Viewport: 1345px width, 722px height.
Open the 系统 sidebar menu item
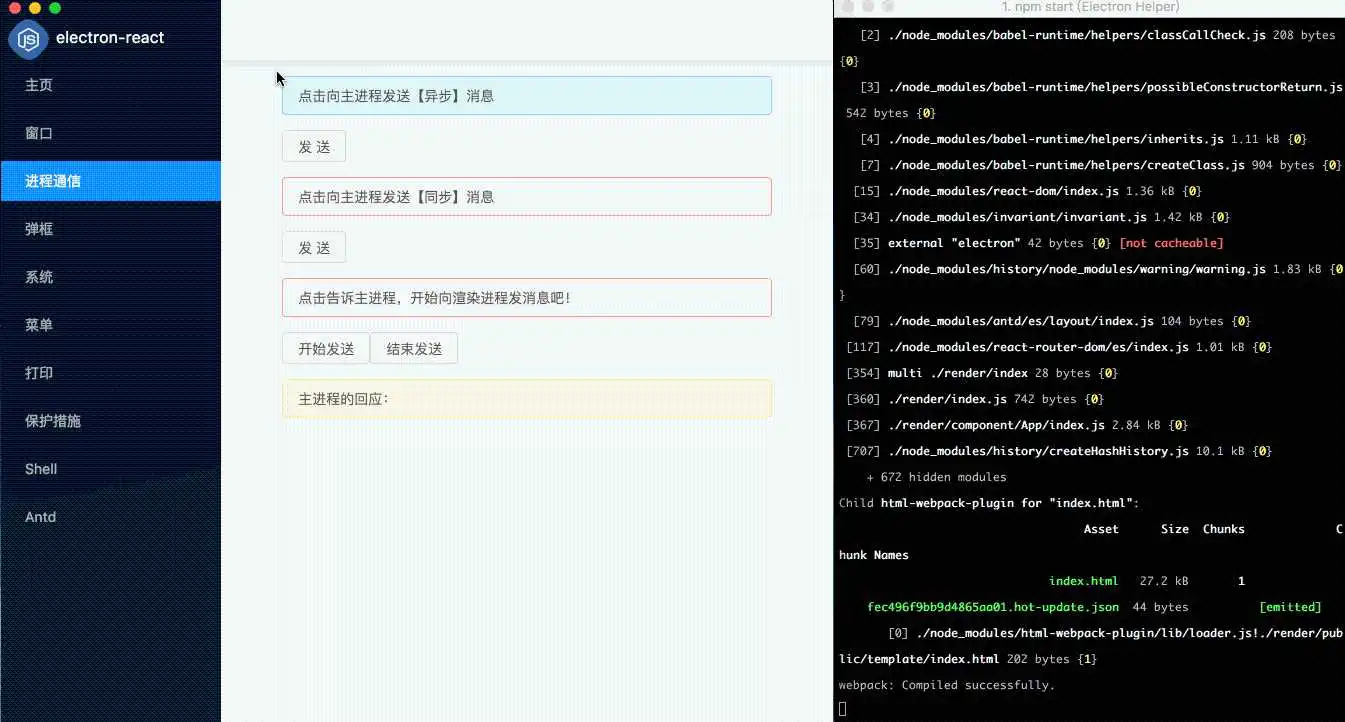pyautogui.click(x=110, y=277)
